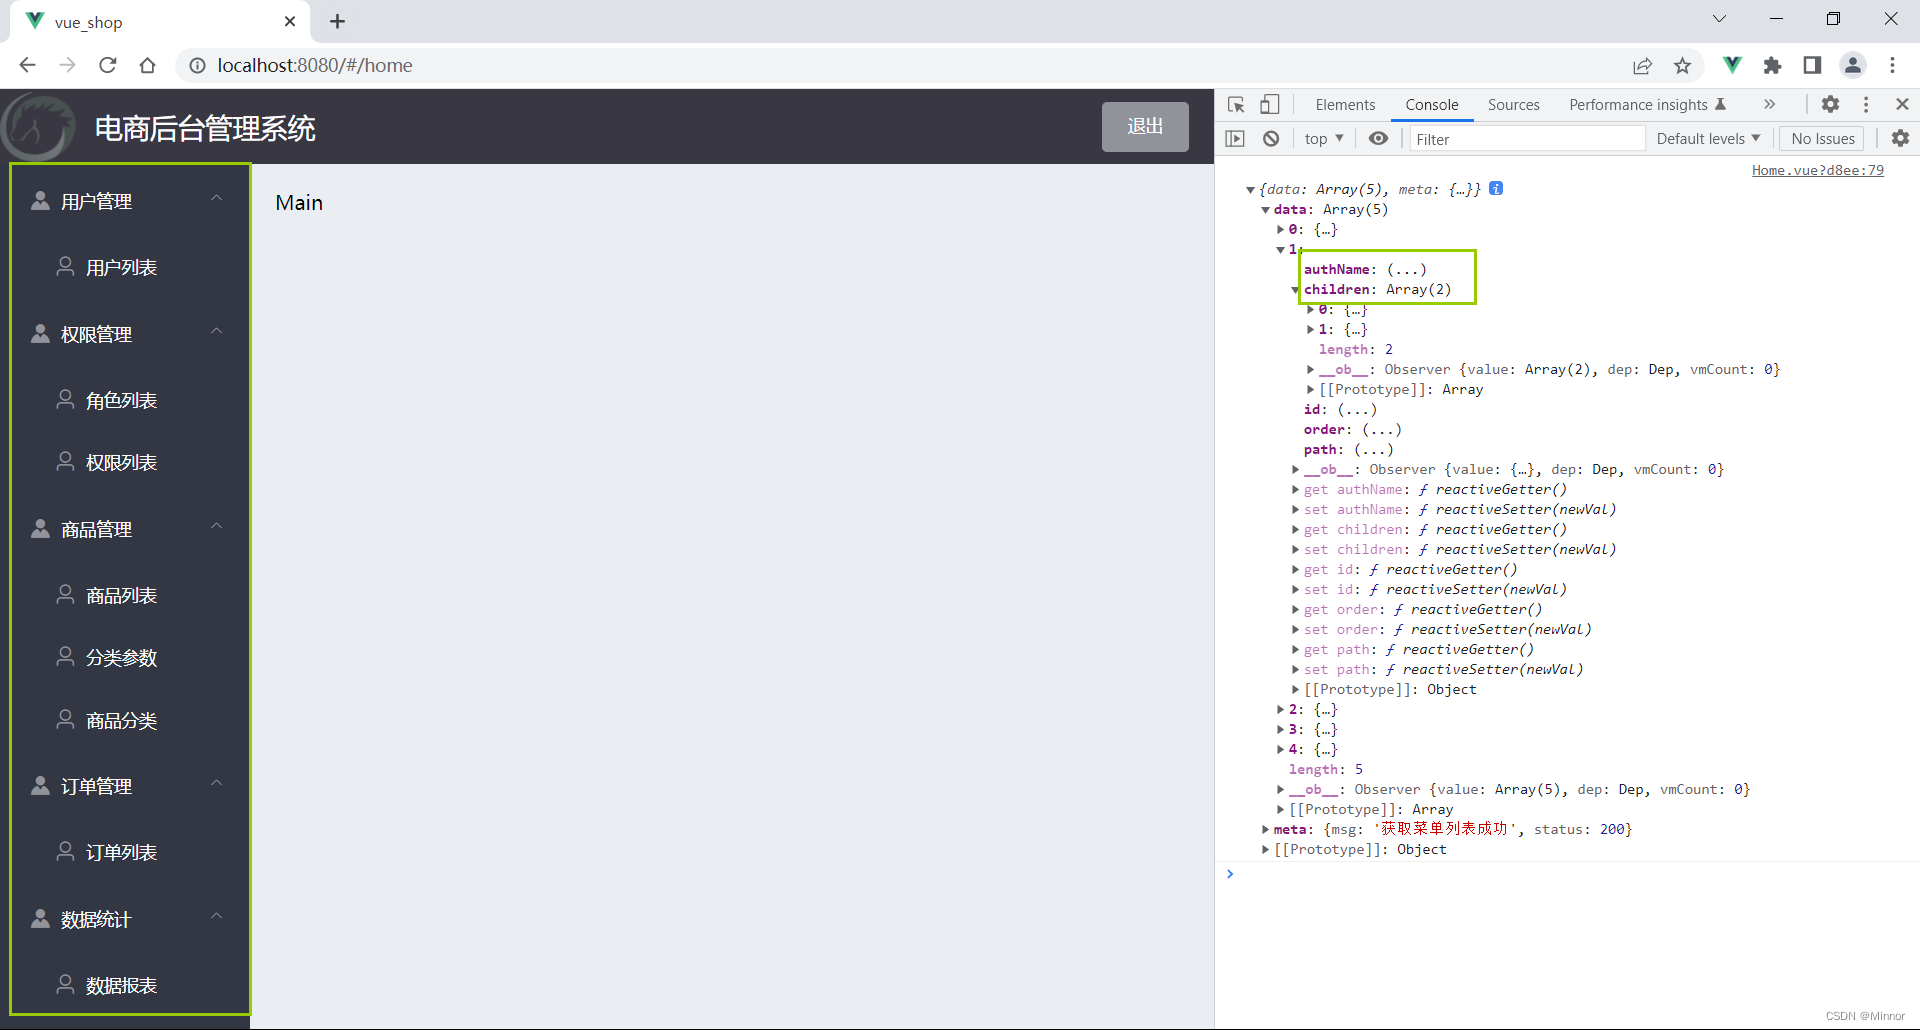Switch to Performance insights tab
Image resolution: width=1920 pixels, height=1030 pixels.
1647,104
